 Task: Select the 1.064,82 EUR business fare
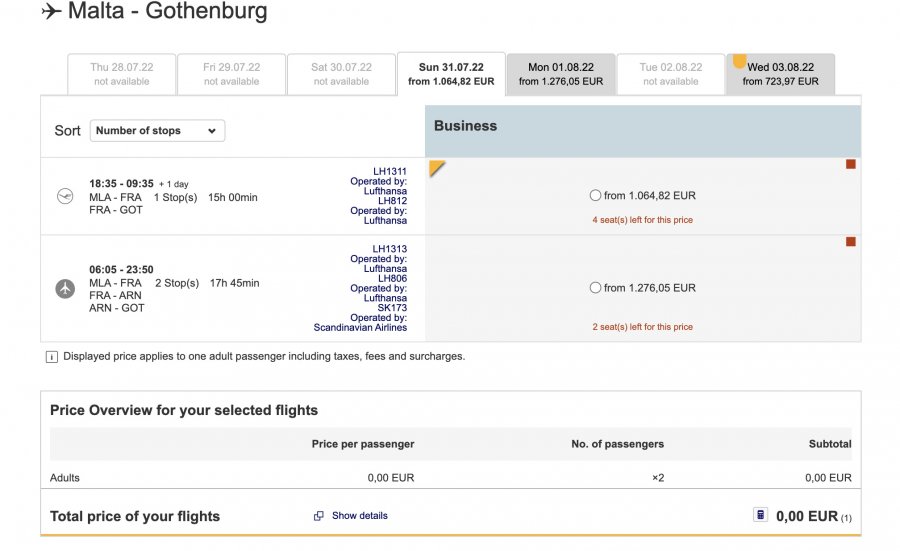596,196
